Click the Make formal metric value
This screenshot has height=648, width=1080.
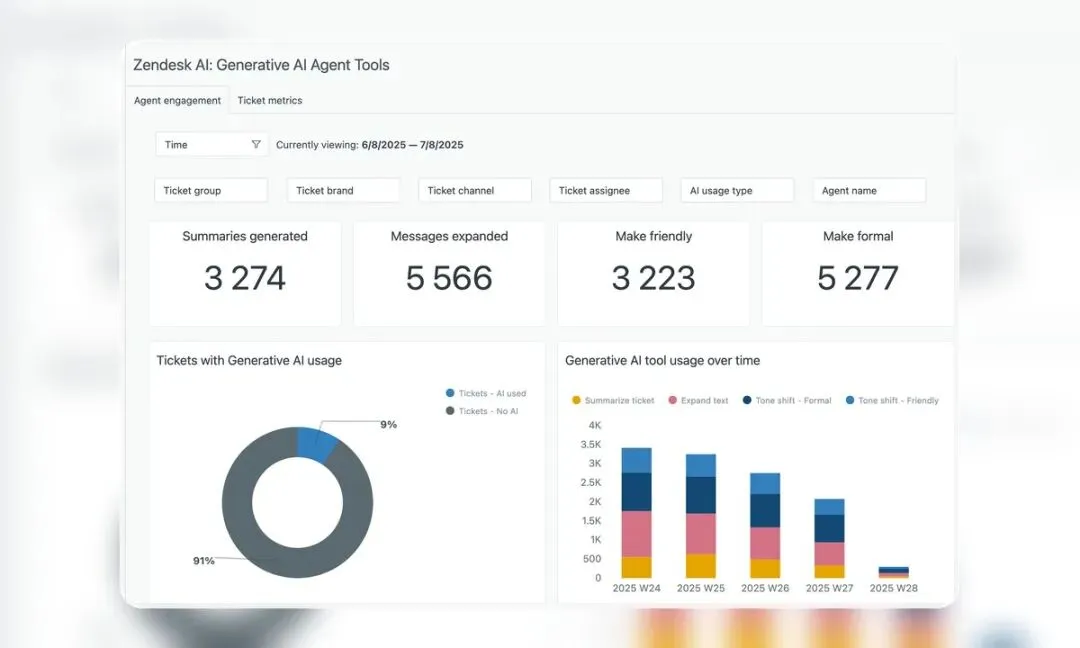tap(858, 278)
